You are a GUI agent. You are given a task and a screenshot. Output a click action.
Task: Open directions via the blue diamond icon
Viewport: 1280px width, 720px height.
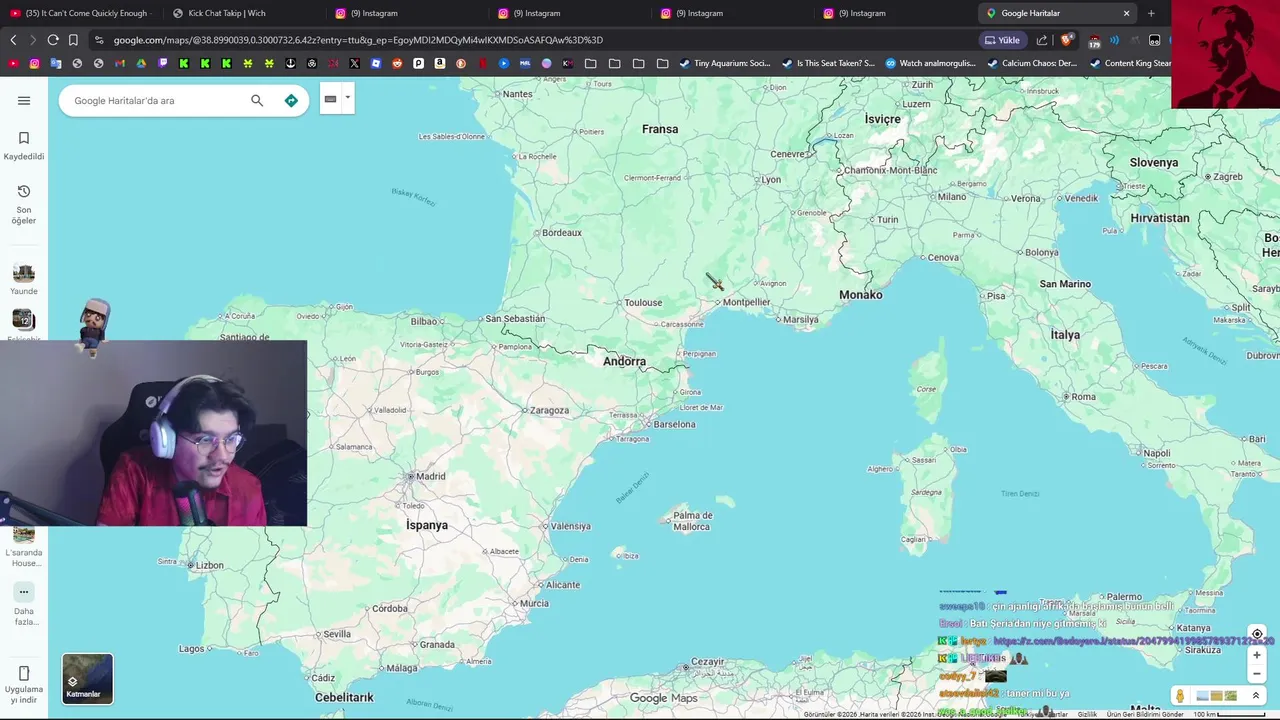[291, 100]
